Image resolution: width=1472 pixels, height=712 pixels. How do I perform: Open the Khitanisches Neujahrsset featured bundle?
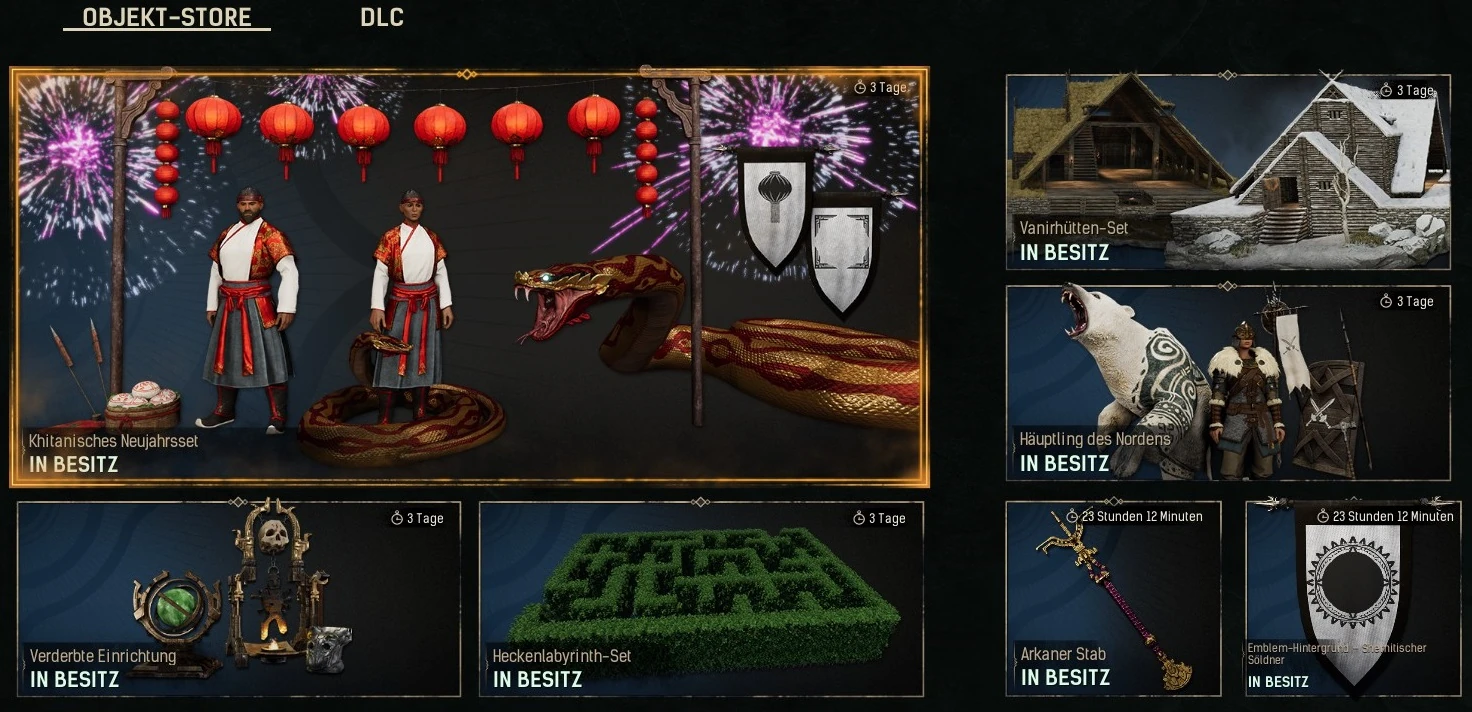[469, 277]
